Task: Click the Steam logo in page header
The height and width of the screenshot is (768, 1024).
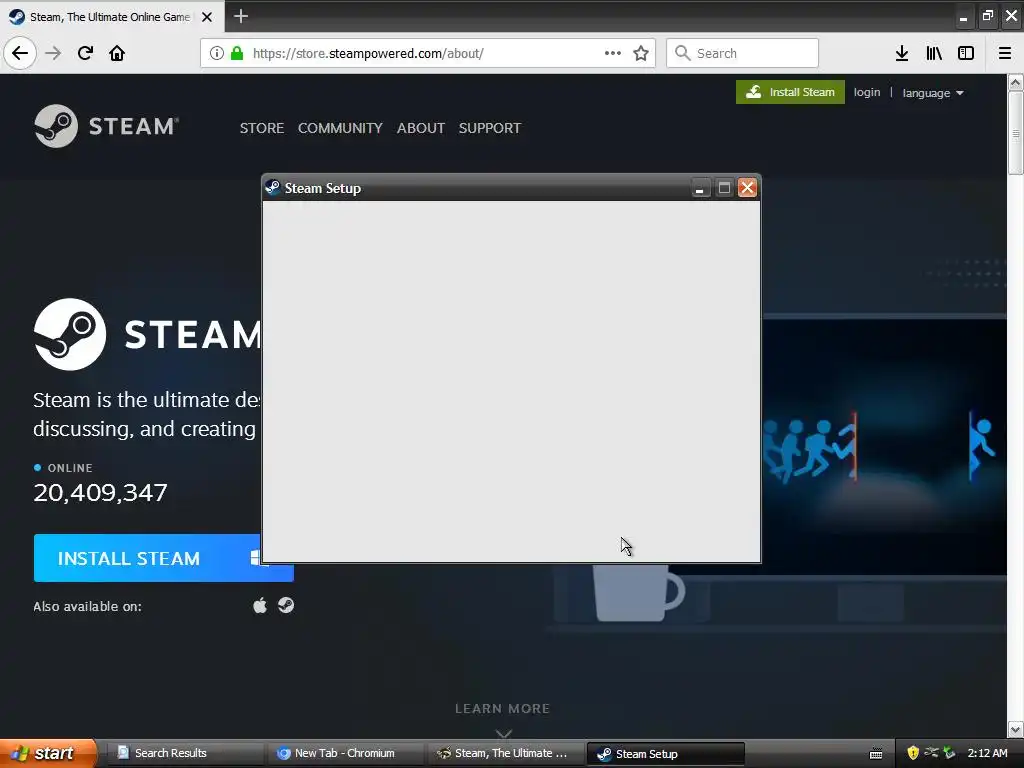Action: click(106, 126)
